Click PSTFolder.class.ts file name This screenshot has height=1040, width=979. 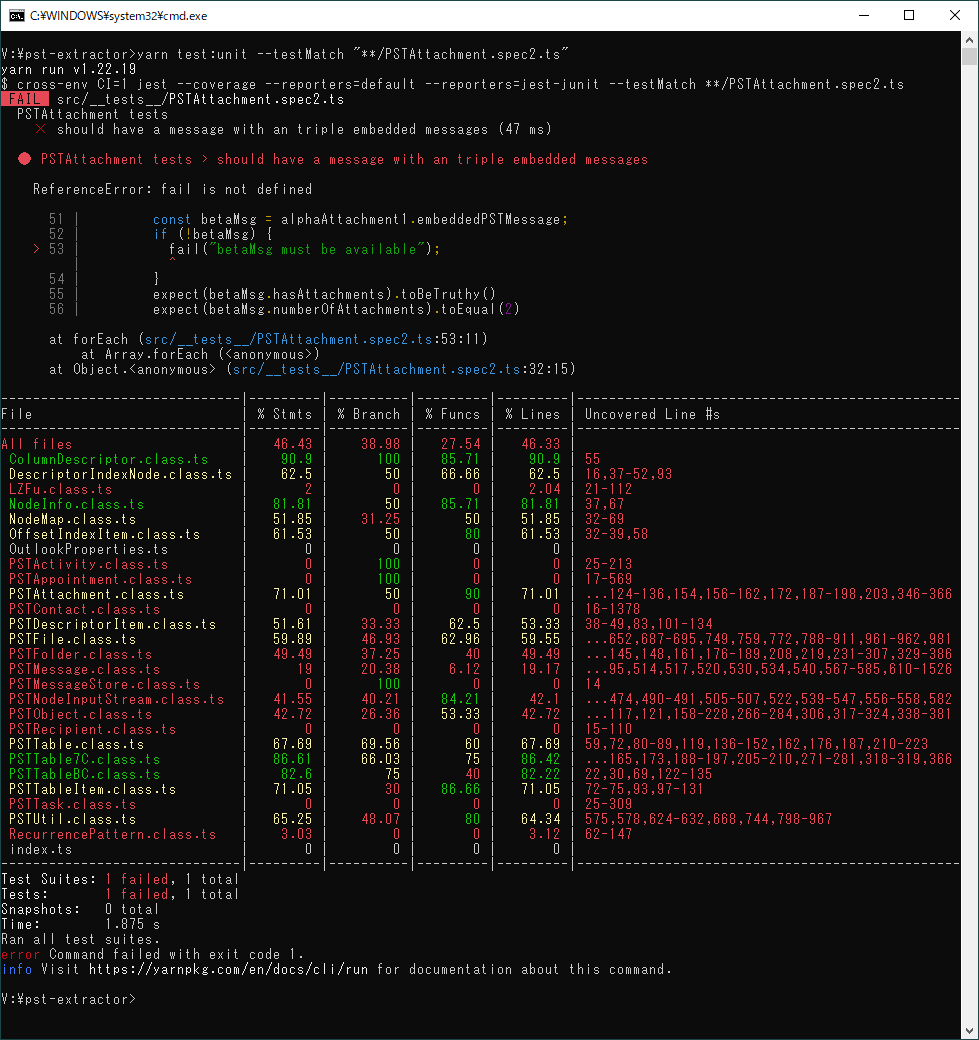click(80, 655)
